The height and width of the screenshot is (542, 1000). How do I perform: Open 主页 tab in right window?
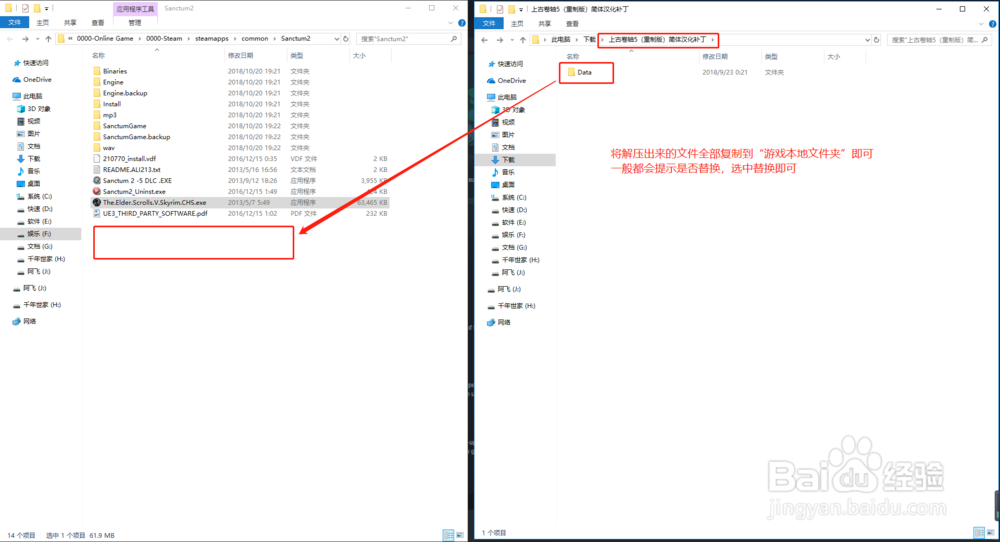click(x=517, y=24)
